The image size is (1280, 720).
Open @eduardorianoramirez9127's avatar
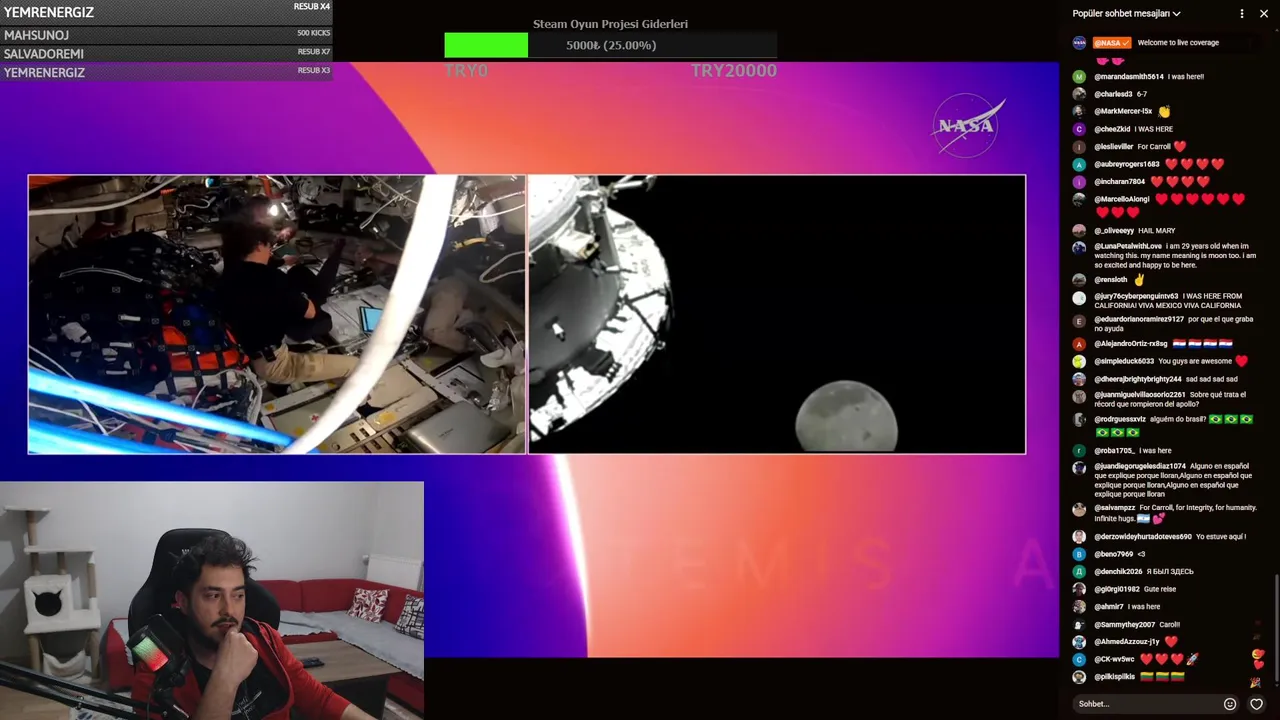coord(1079,321)
